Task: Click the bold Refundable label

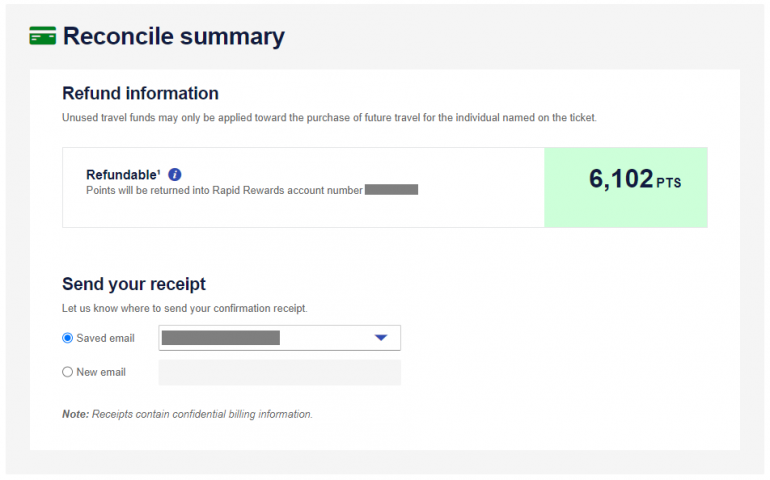Action: pyautogui.click(x=122, y=175)
